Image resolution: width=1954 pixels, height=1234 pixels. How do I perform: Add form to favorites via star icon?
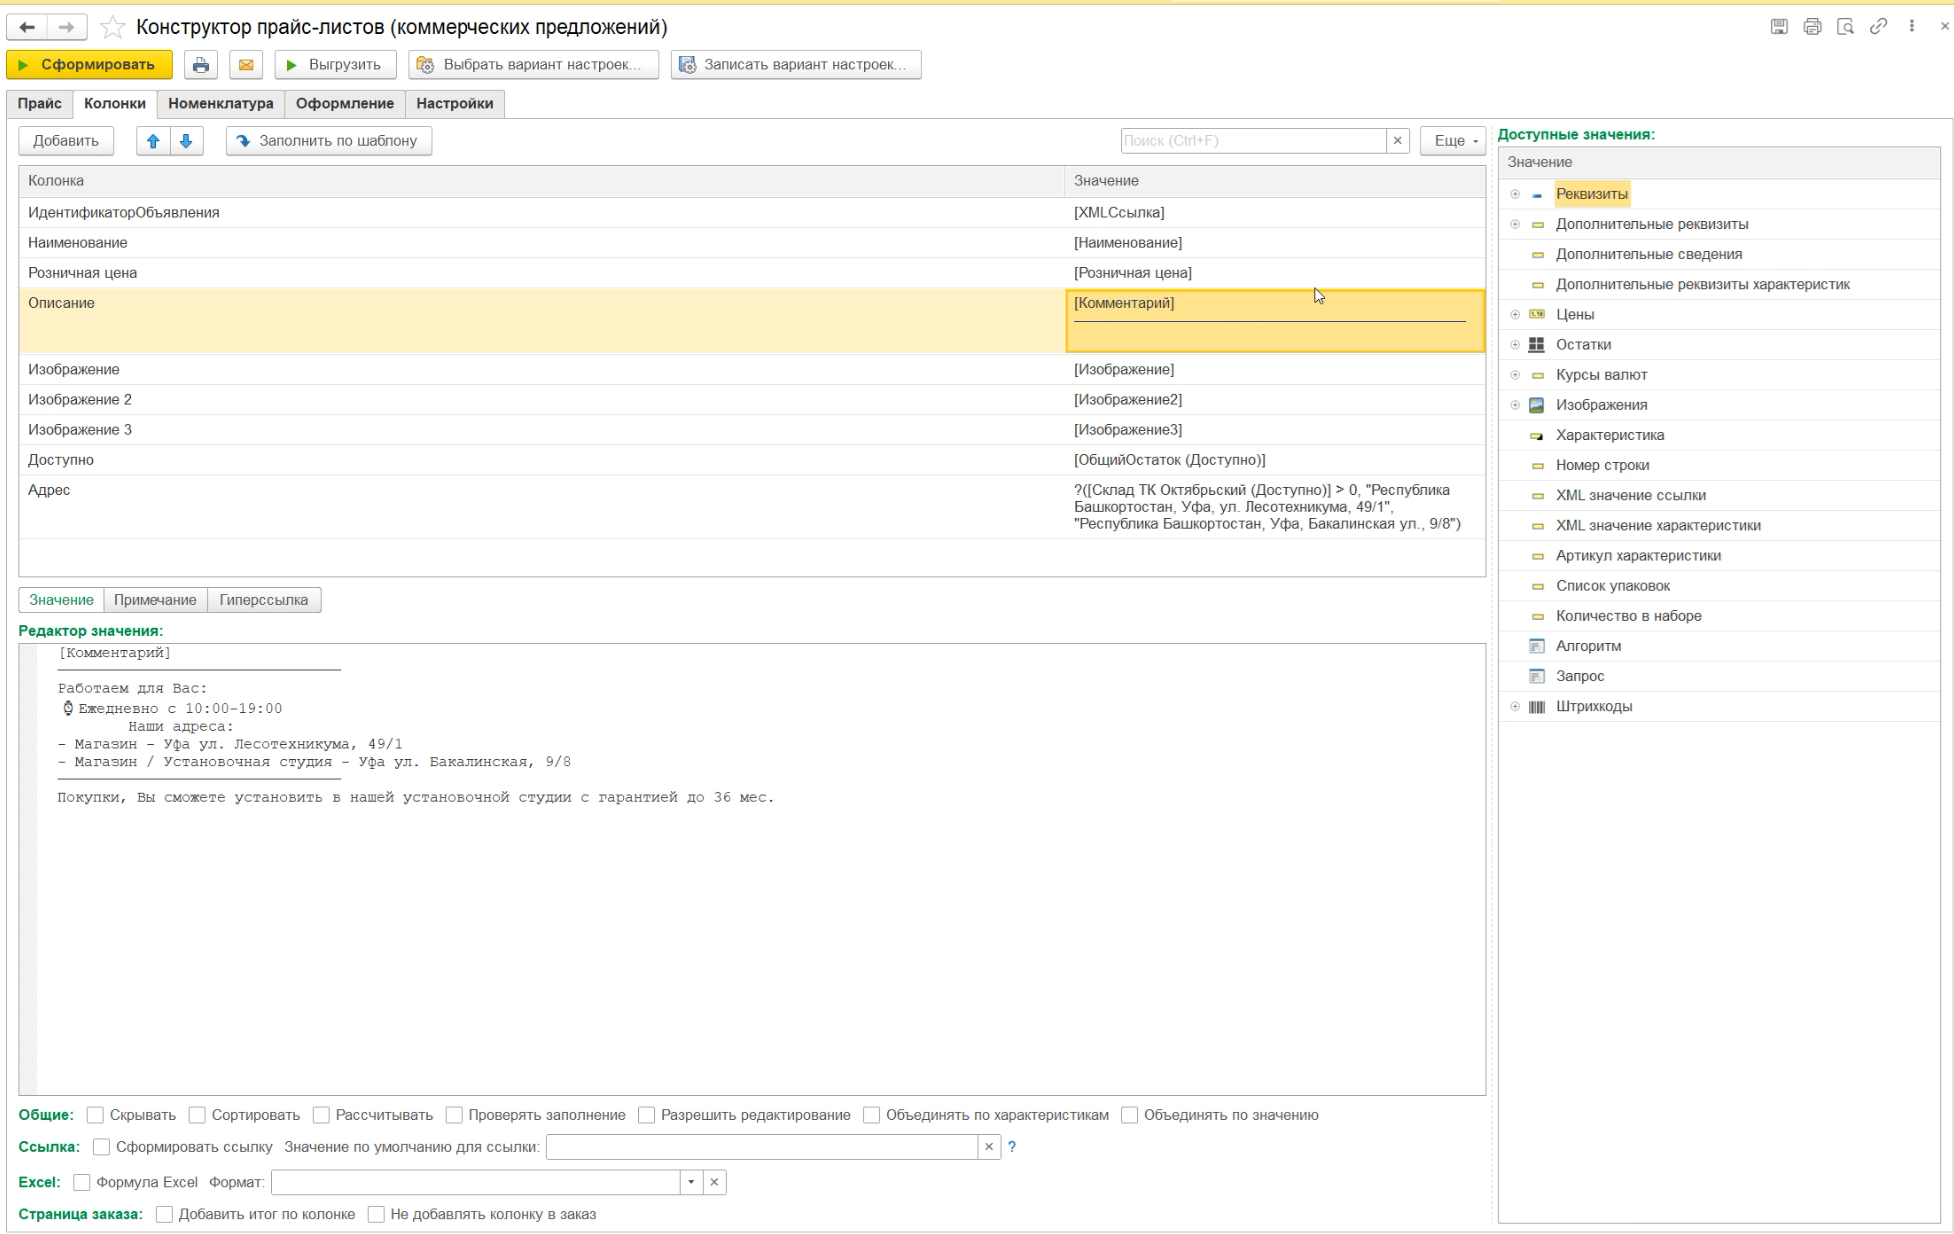pyautogui.click(x=113, y=28)
